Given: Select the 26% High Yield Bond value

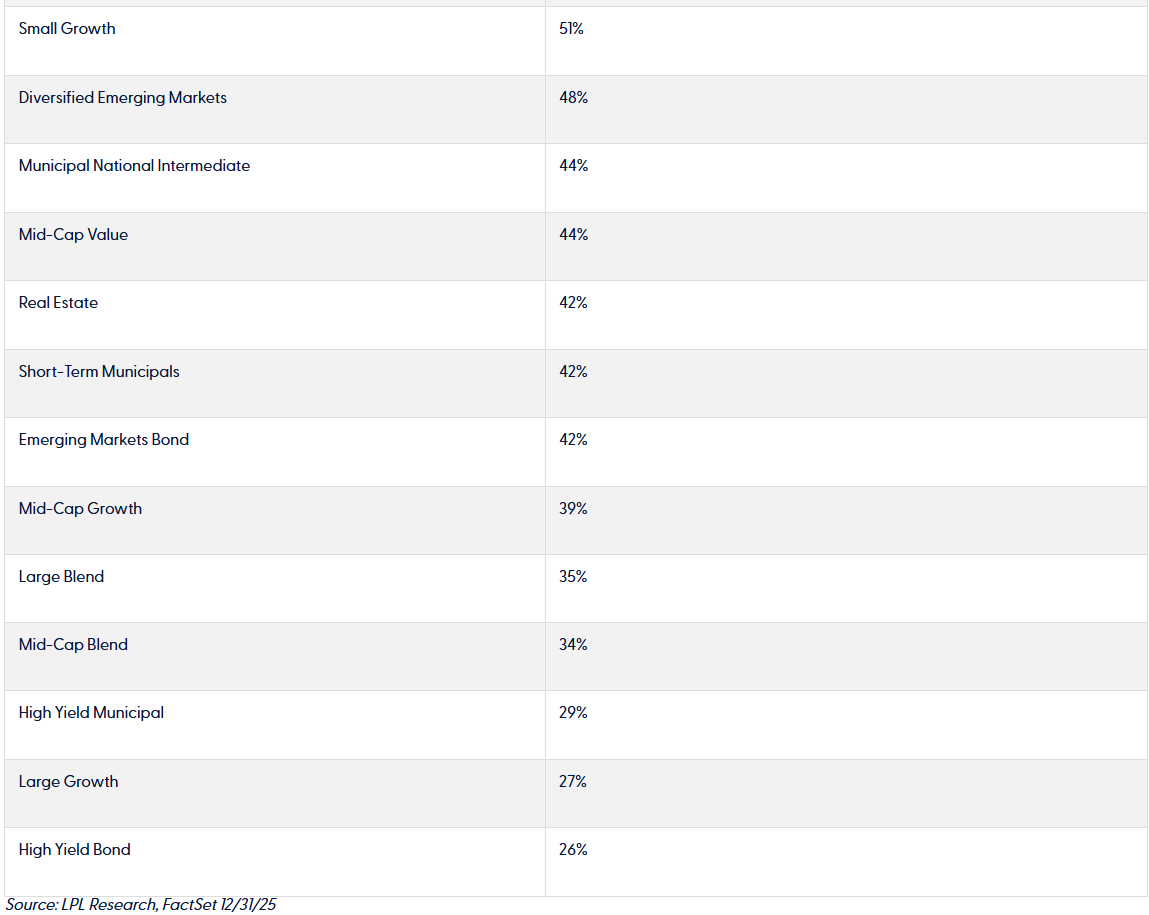Looking at the screenshot, I should tap(573, 850).
